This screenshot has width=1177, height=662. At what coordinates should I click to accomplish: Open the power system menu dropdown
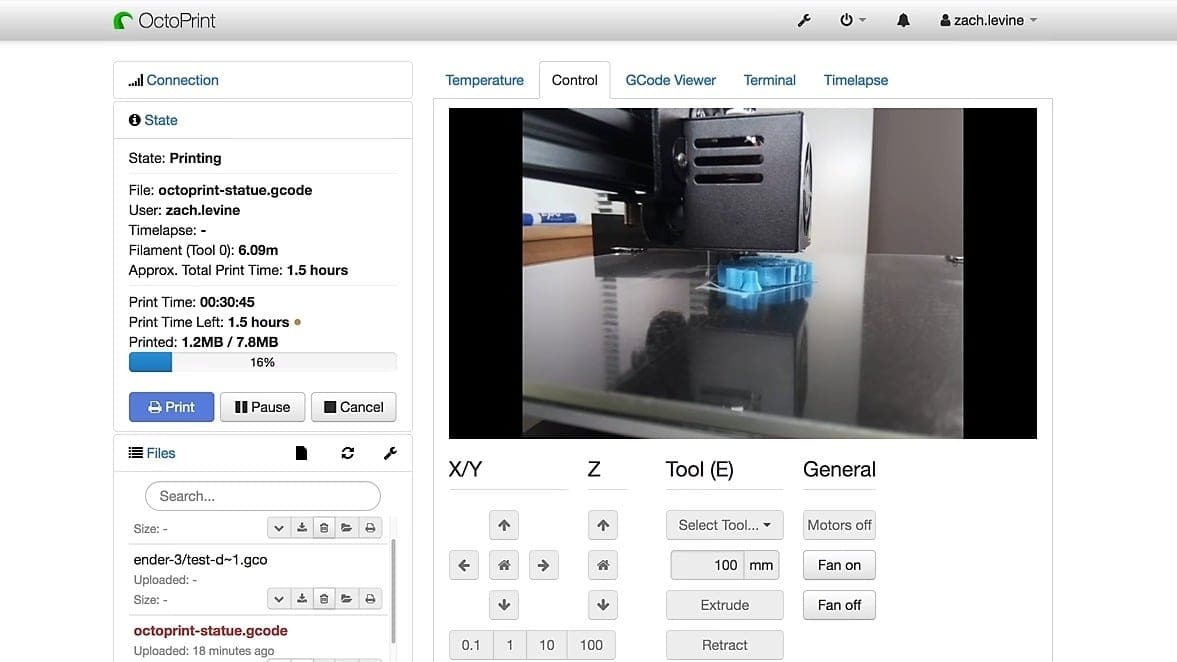tap(852, 20)
